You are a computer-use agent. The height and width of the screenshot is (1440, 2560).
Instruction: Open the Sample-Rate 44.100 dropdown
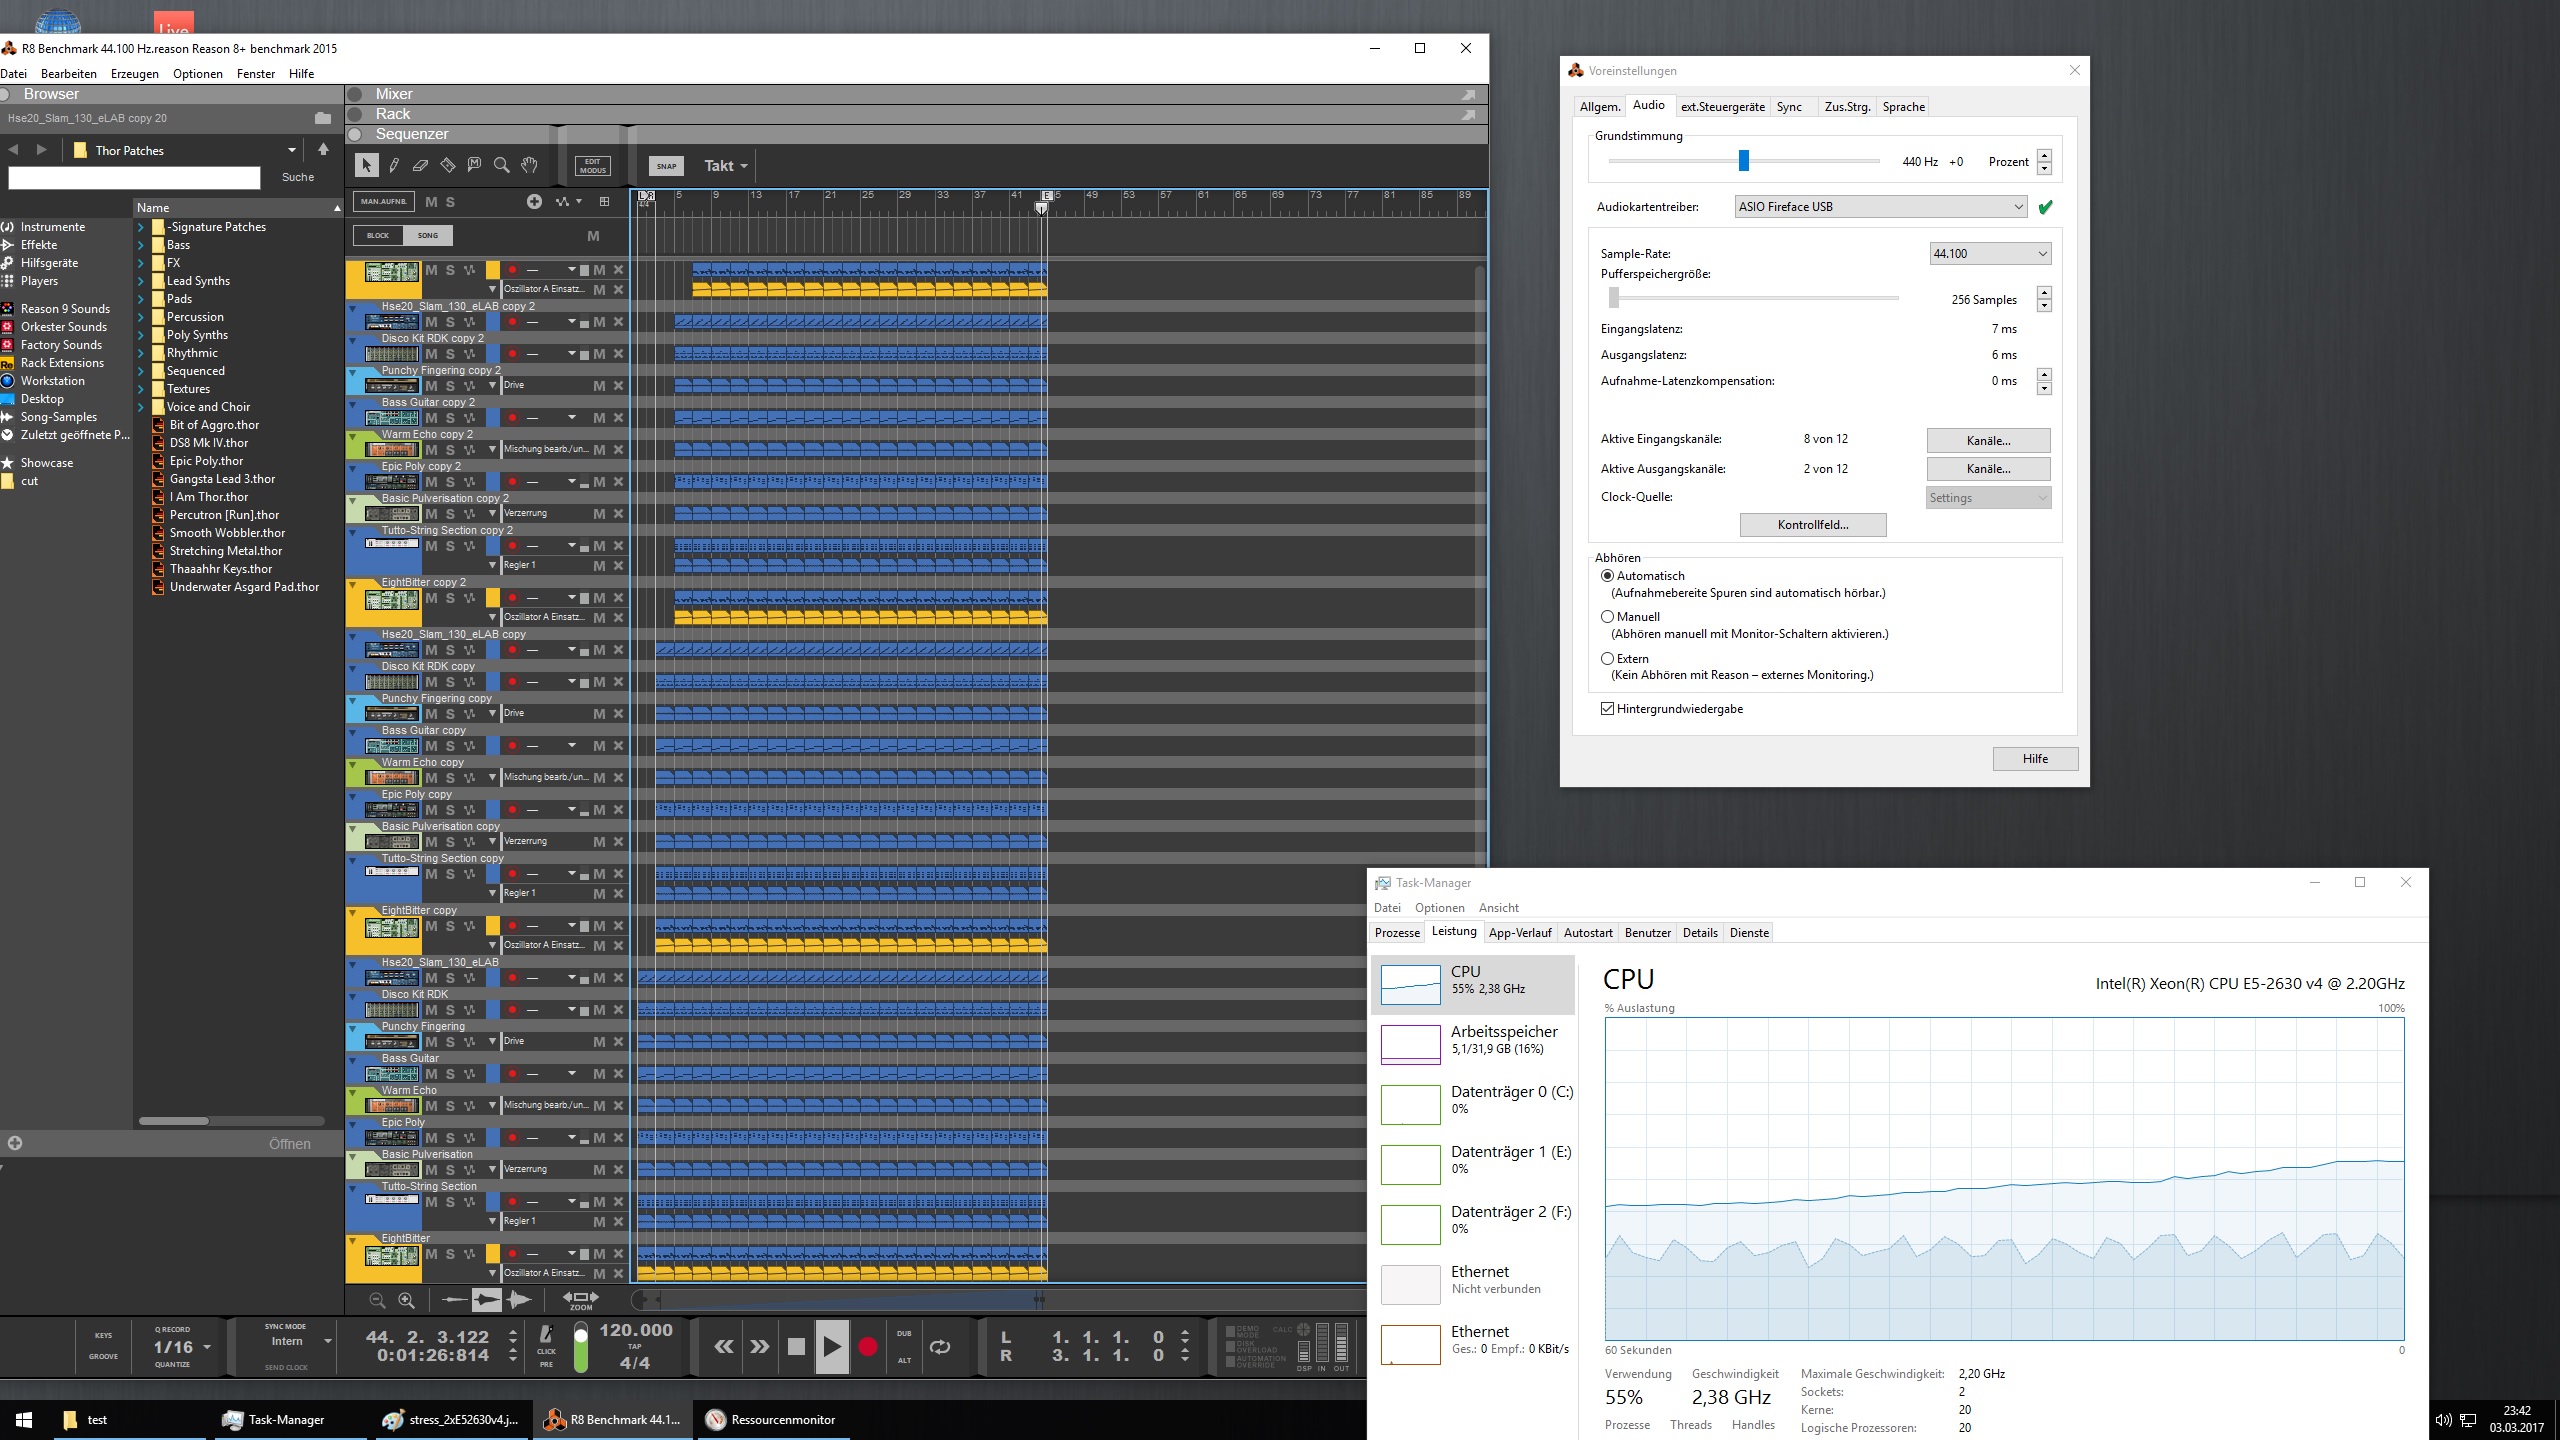click(x=1990, y=254)
